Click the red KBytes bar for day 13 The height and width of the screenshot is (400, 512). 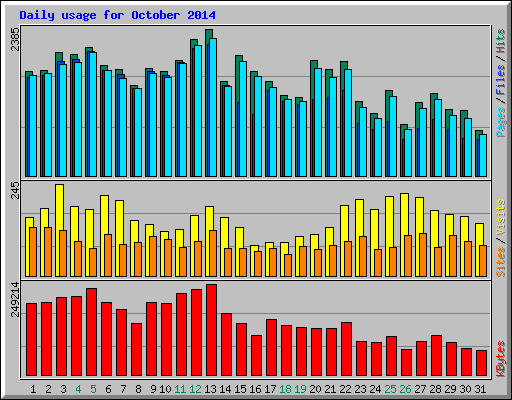(211, 330)
